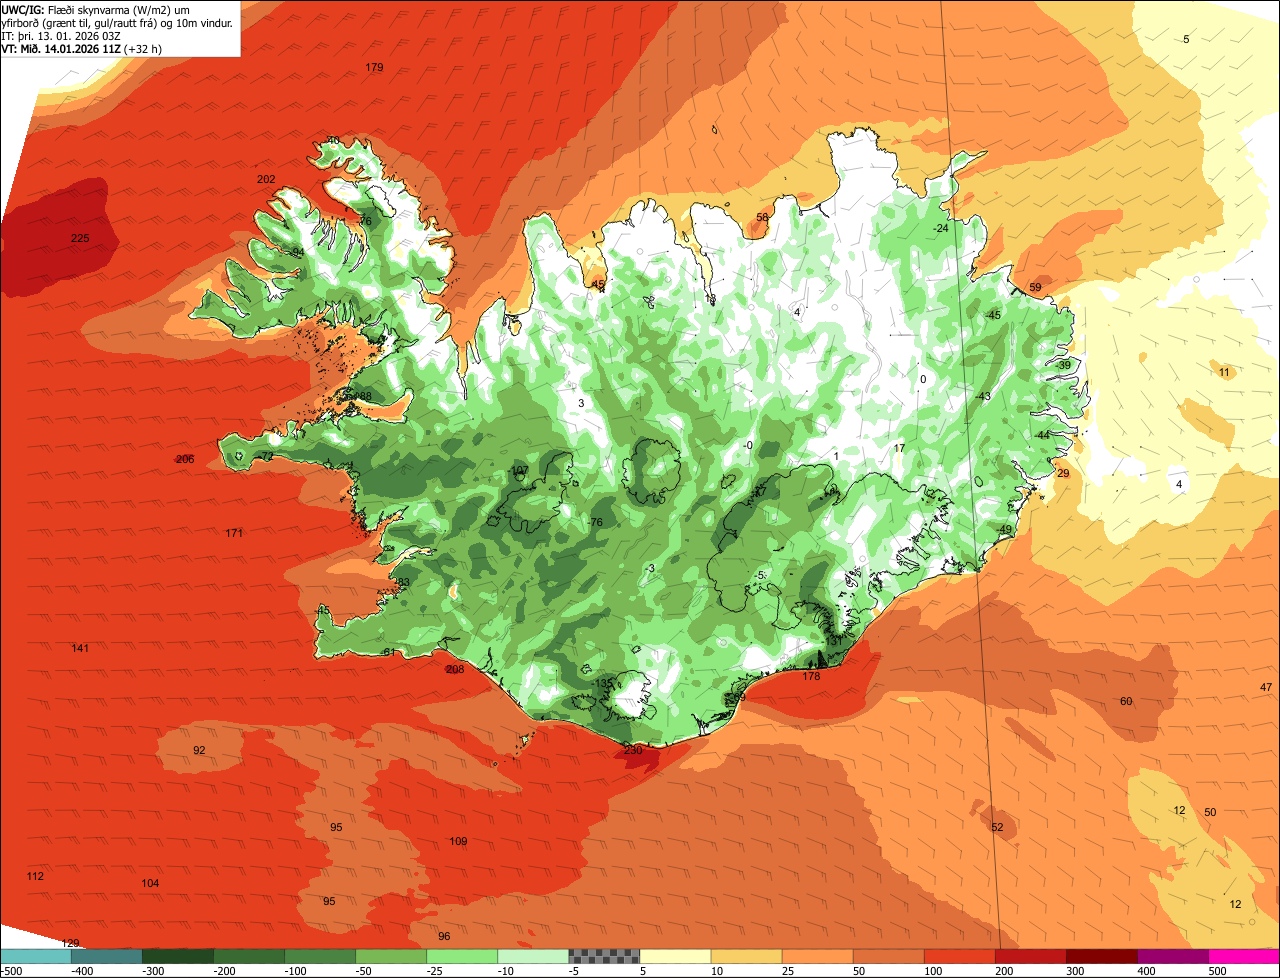Viewport: 1280px width, 978px height.
Task: Click the map value '202' near Westfjords
Action: coord(266,179)
